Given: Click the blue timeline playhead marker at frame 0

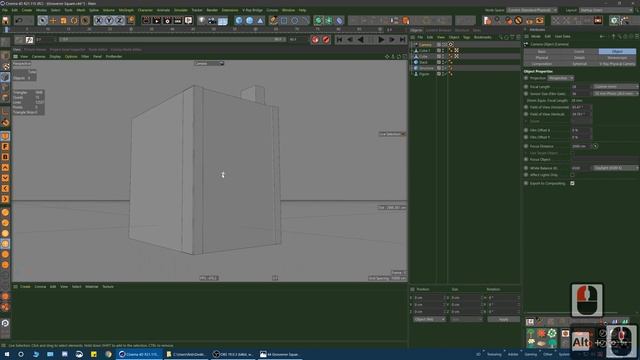Looking at the screenshot, I should [6, 30].
